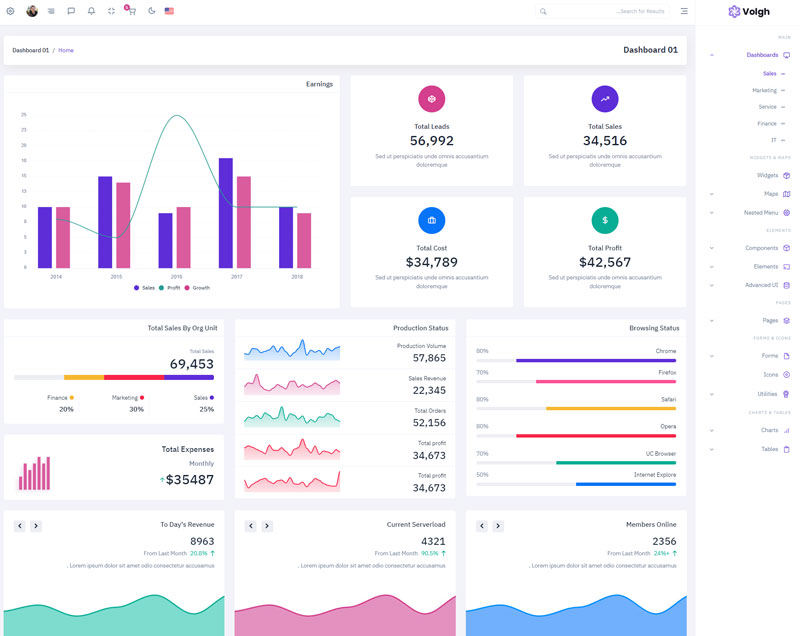800x636 pixels.
Task: Click the user profile avatar
Action: 32,11
